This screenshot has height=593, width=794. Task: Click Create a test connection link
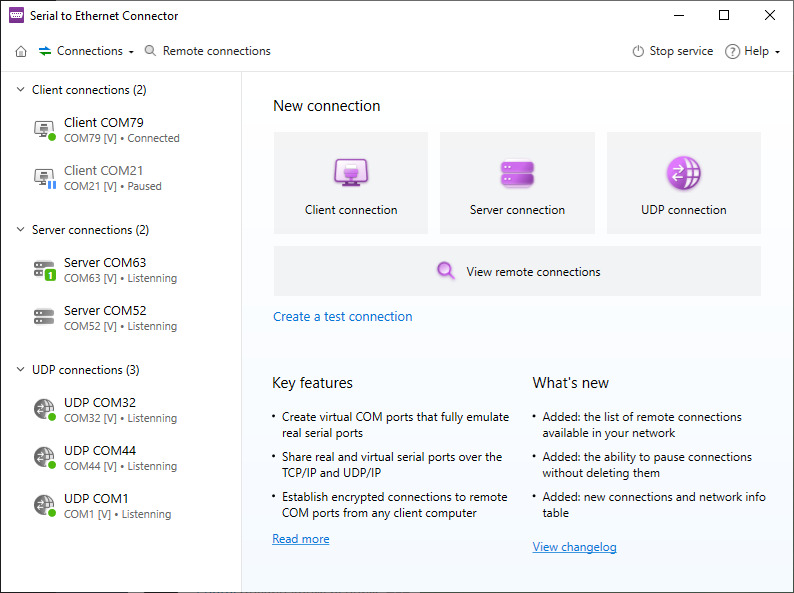click(x=342, y=317)
